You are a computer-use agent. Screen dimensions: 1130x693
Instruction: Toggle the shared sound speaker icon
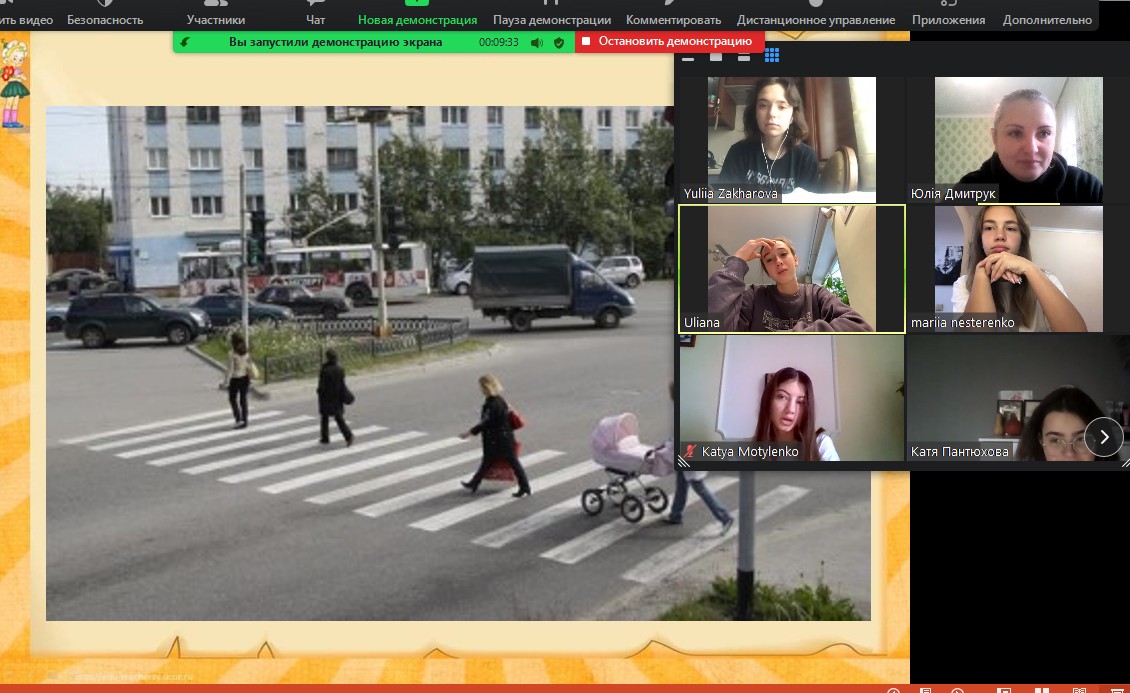pyautogui.click(x=537, y=42)
